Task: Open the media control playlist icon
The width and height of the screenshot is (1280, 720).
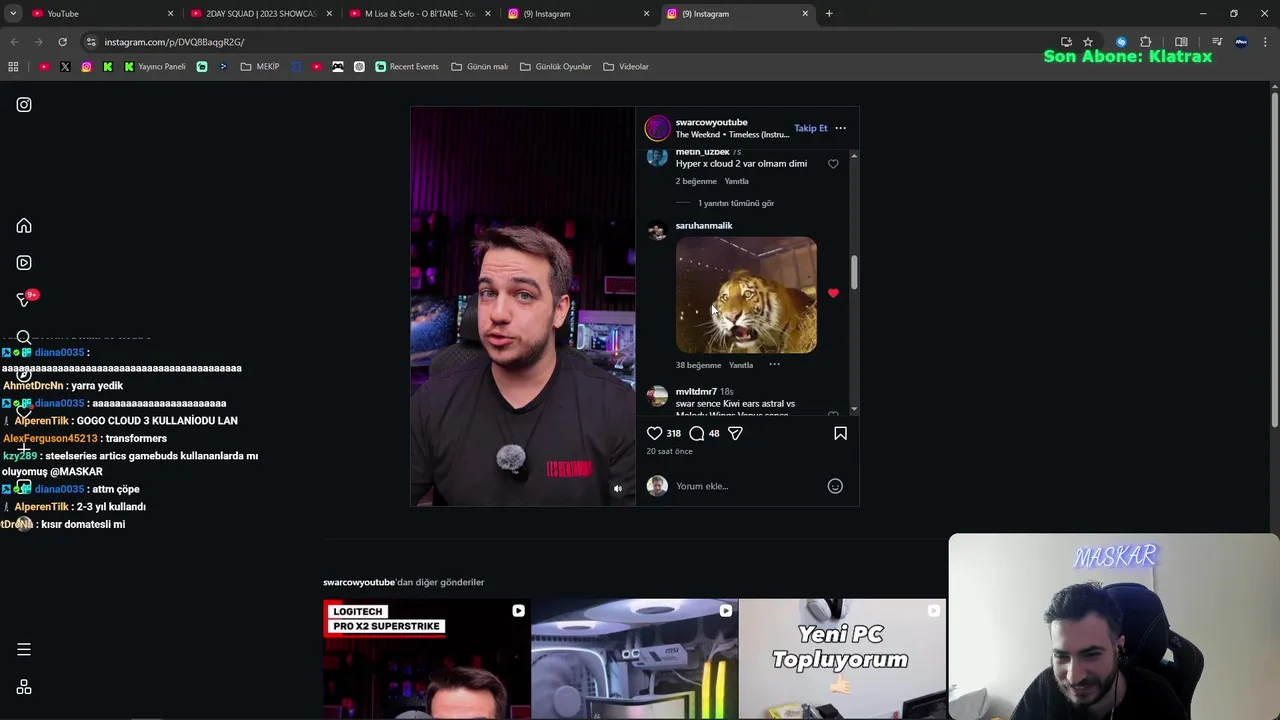Action: coord(1217,42)
